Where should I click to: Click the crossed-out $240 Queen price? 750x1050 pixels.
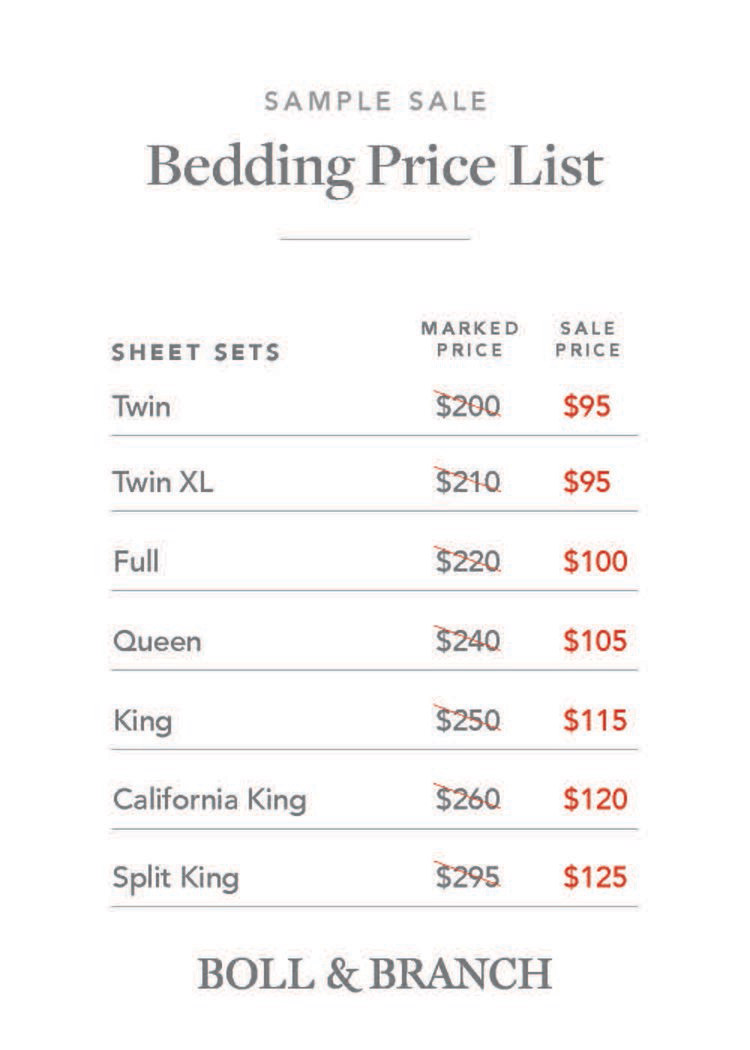[468, 640]
